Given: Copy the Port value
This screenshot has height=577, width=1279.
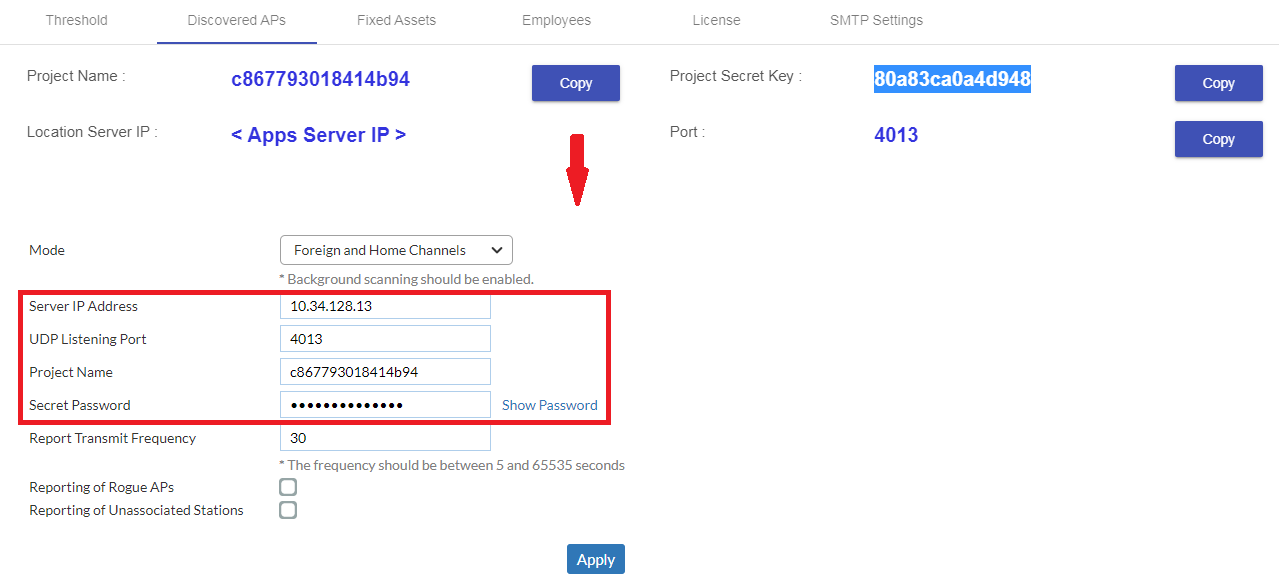Looking at the screenshot, I should click(1218, 139).
